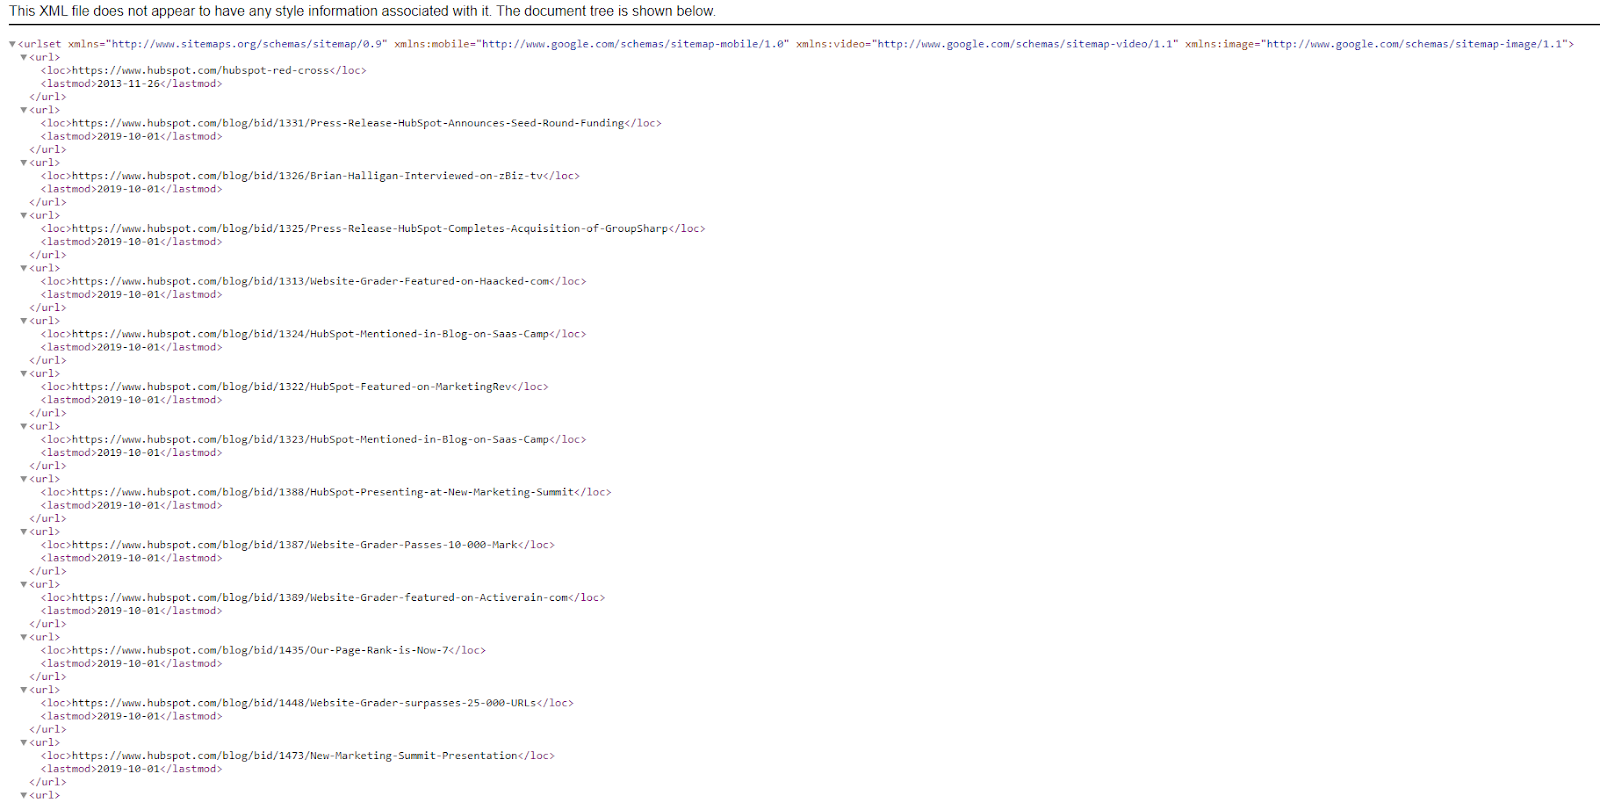Click loc URL Brian-Halligan-Interviewed-on-zBiz-tv
Image resolution: width=1600 pixels, height=803 pixels.
coord(307,176)
